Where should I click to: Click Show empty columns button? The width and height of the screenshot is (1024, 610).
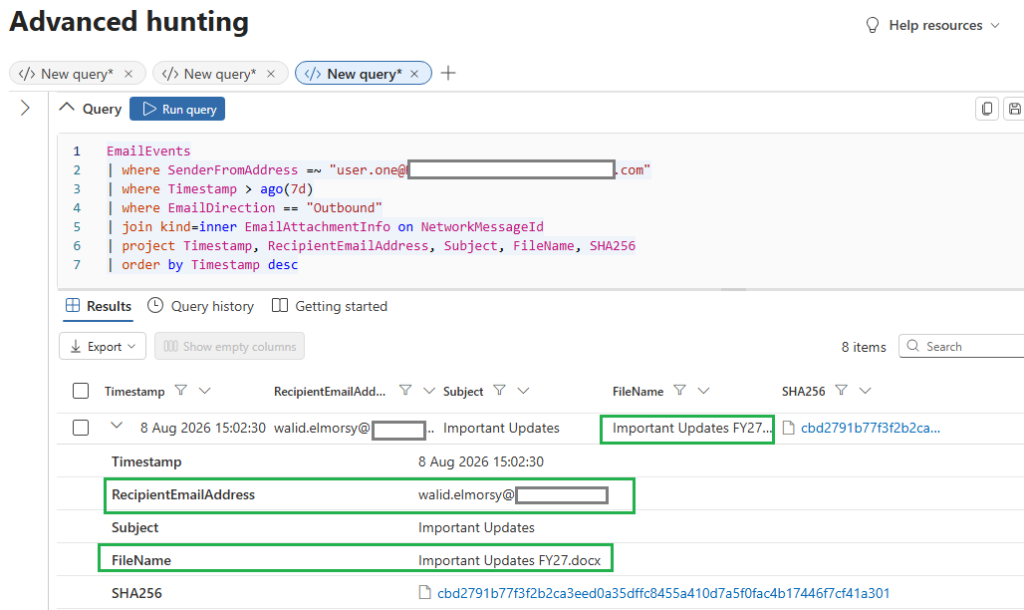[x=229, y=346]
